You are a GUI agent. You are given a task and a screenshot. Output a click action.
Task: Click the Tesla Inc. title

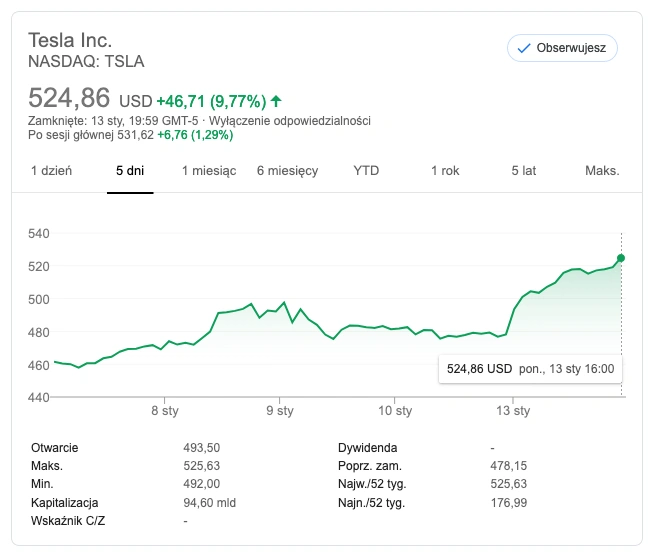click(x=70, y=40)
